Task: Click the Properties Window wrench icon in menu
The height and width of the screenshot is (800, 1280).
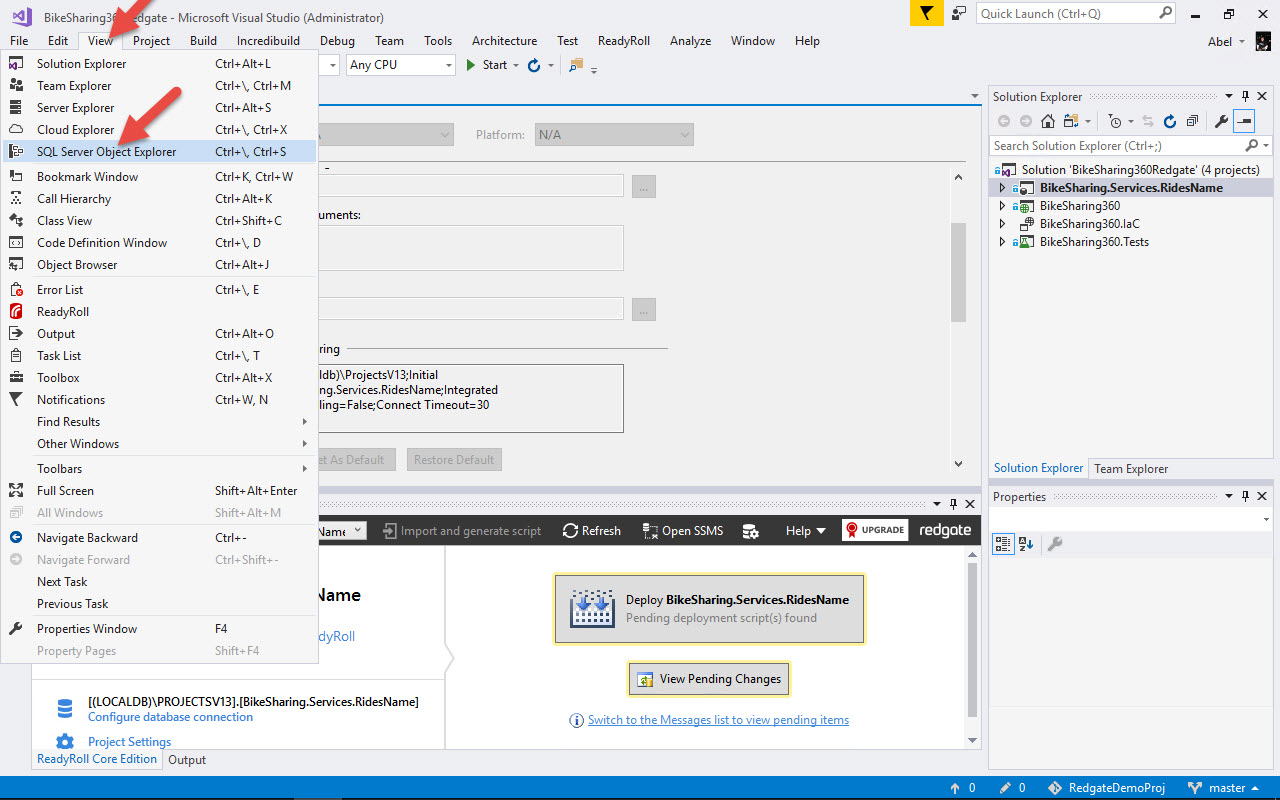Action: click(16, 629)
